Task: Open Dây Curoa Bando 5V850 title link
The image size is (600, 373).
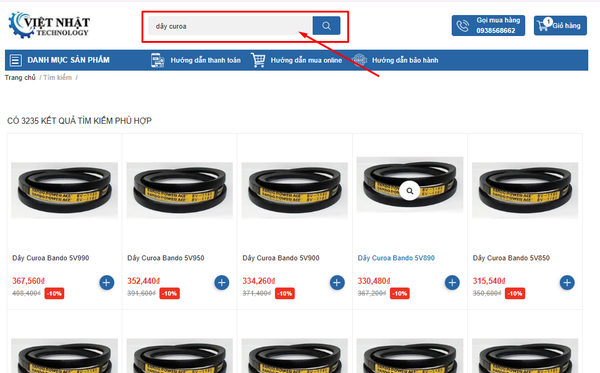Action: point(511,258)
